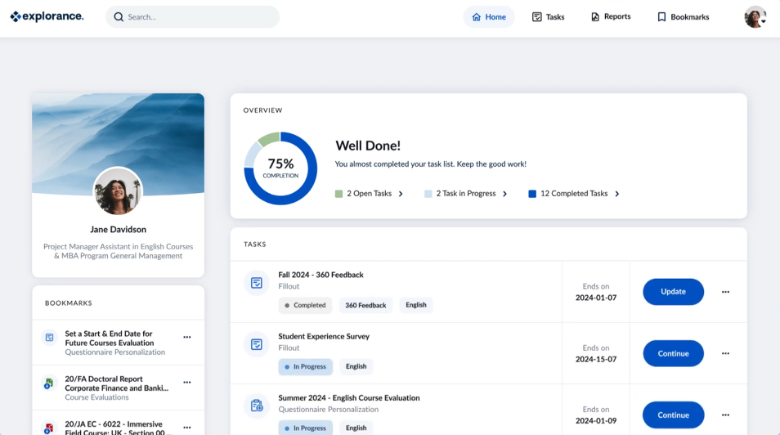Viewport: 780px width, 435px height.
Task: Click the 20/JA EC - 6022 bookmark icon
Action: pyautogui.click(x=49, y=428)
